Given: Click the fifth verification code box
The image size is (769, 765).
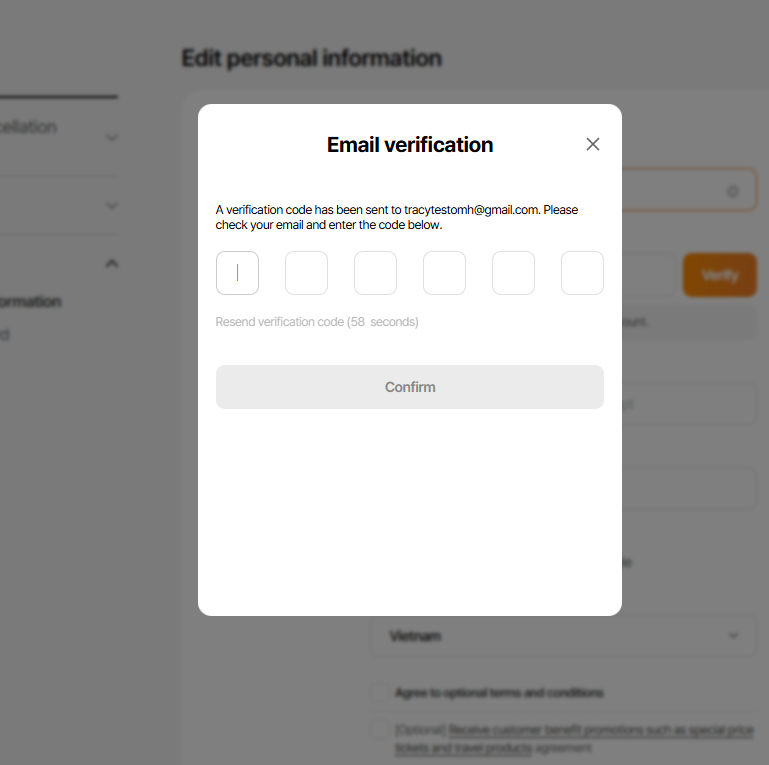Looking at the screenshot, I should tap(513, 273).
